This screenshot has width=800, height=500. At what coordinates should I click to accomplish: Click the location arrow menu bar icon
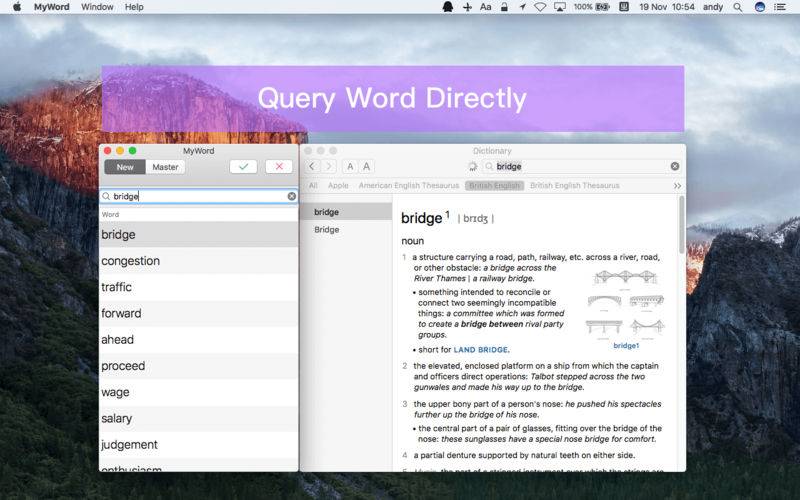522,7
